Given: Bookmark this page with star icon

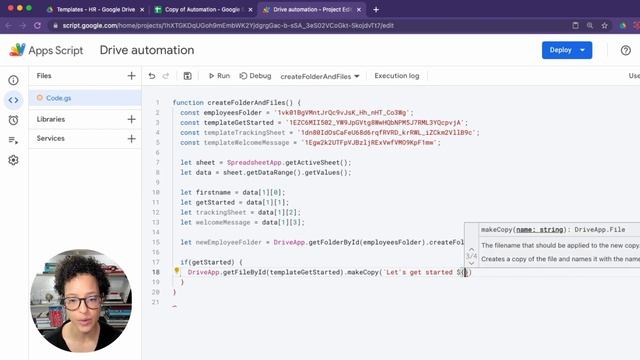Looking at the screenshot, I should (604, 25).
